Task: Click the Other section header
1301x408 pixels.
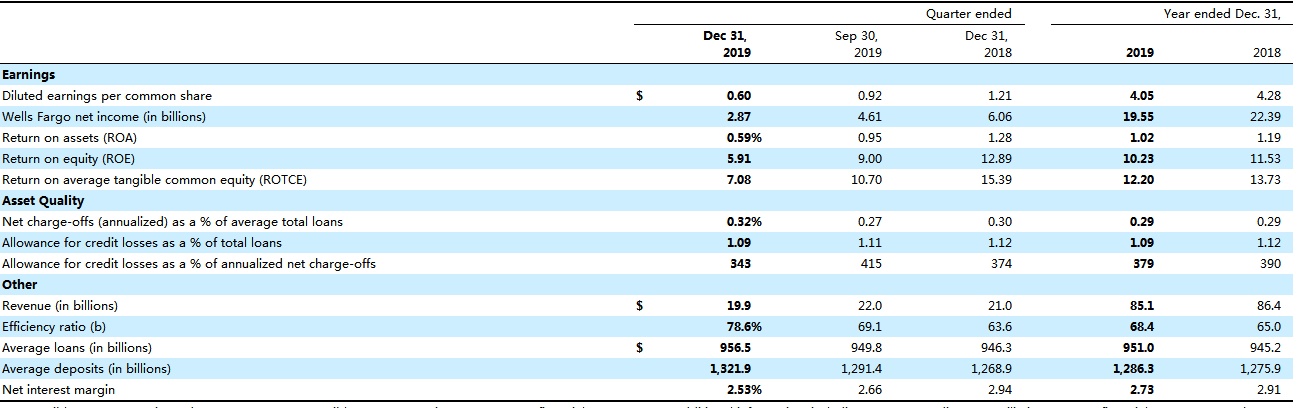Action: pos(20,285)
